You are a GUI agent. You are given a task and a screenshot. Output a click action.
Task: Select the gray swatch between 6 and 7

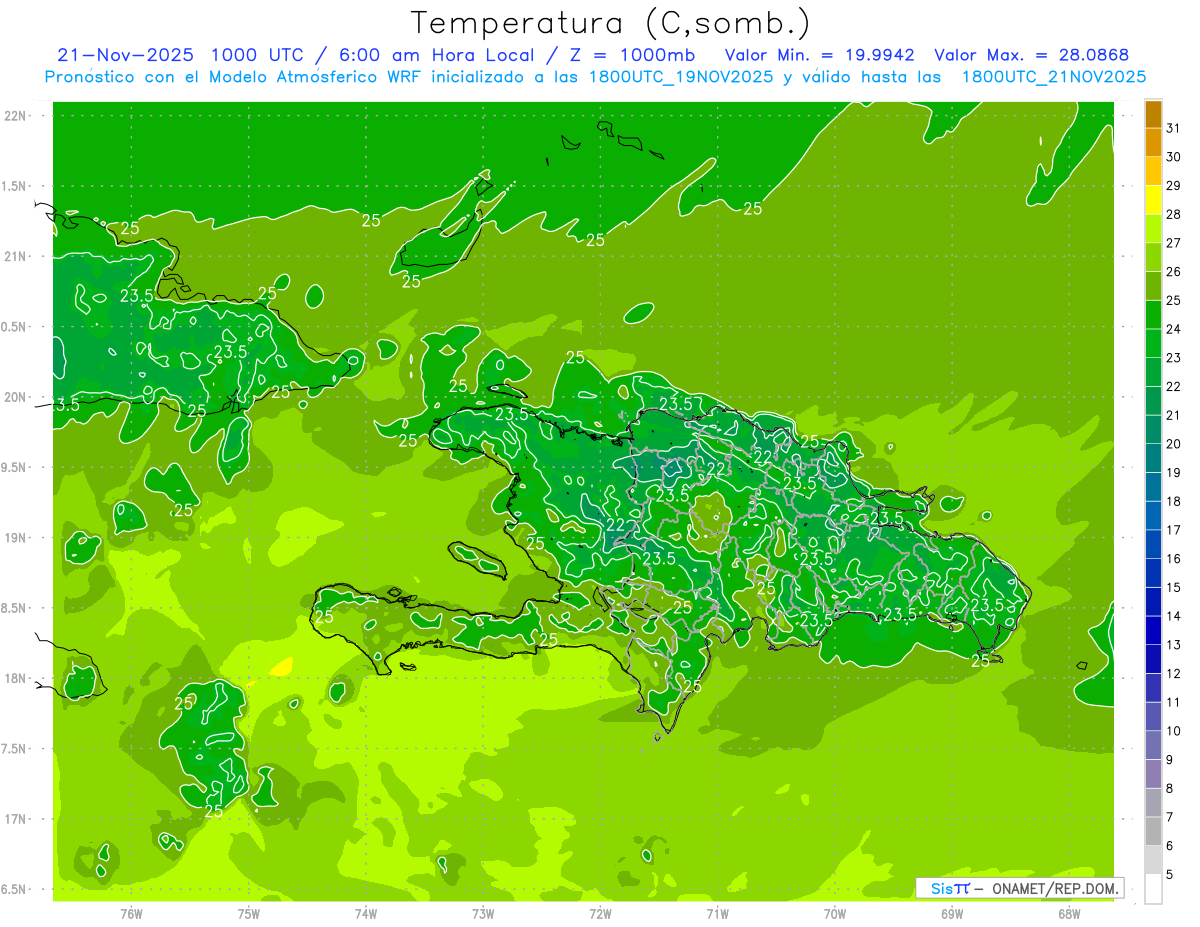(x=1153, y=832)
